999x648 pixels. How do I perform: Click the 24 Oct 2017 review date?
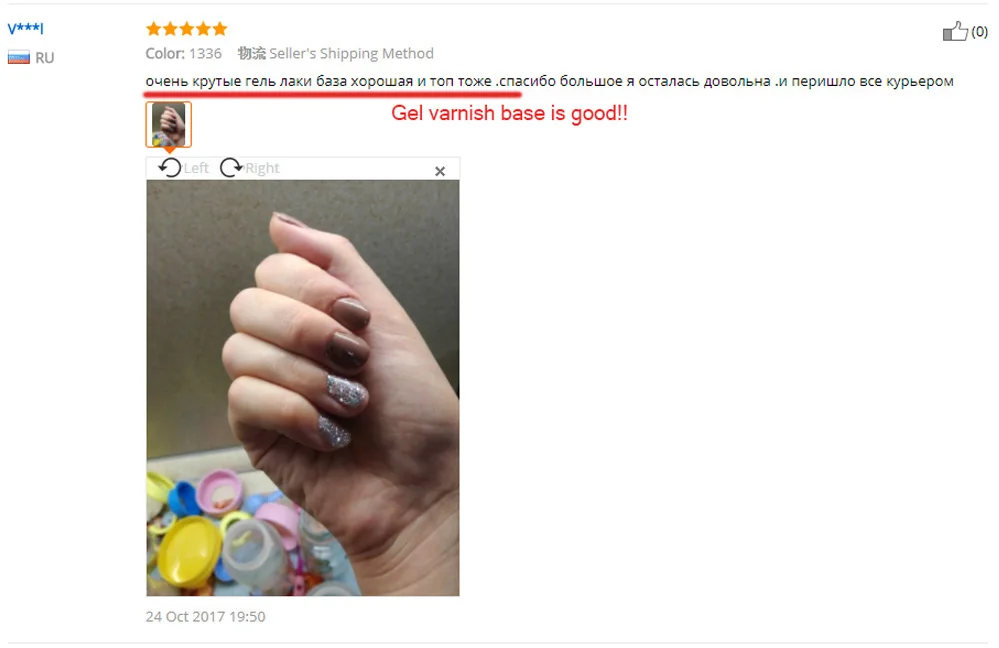(x=205, y=616)
